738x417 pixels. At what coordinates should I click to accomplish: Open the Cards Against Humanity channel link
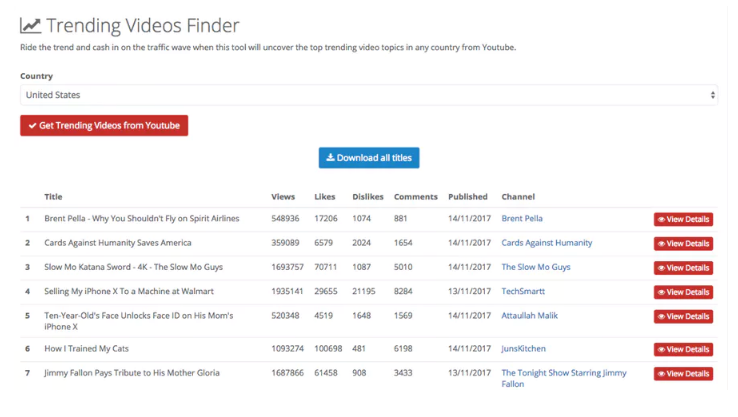point(547,243)
